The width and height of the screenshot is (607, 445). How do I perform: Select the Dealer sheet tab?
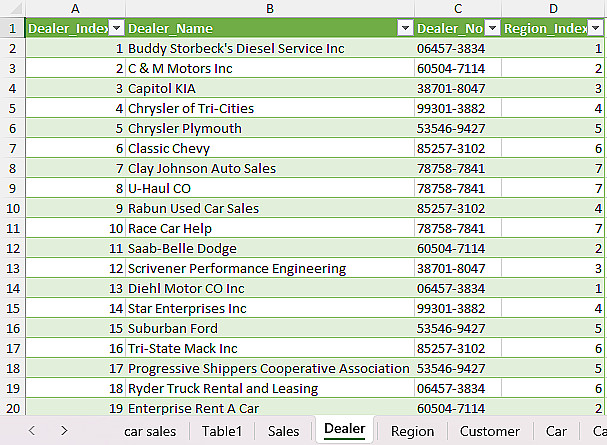(345, 429)
